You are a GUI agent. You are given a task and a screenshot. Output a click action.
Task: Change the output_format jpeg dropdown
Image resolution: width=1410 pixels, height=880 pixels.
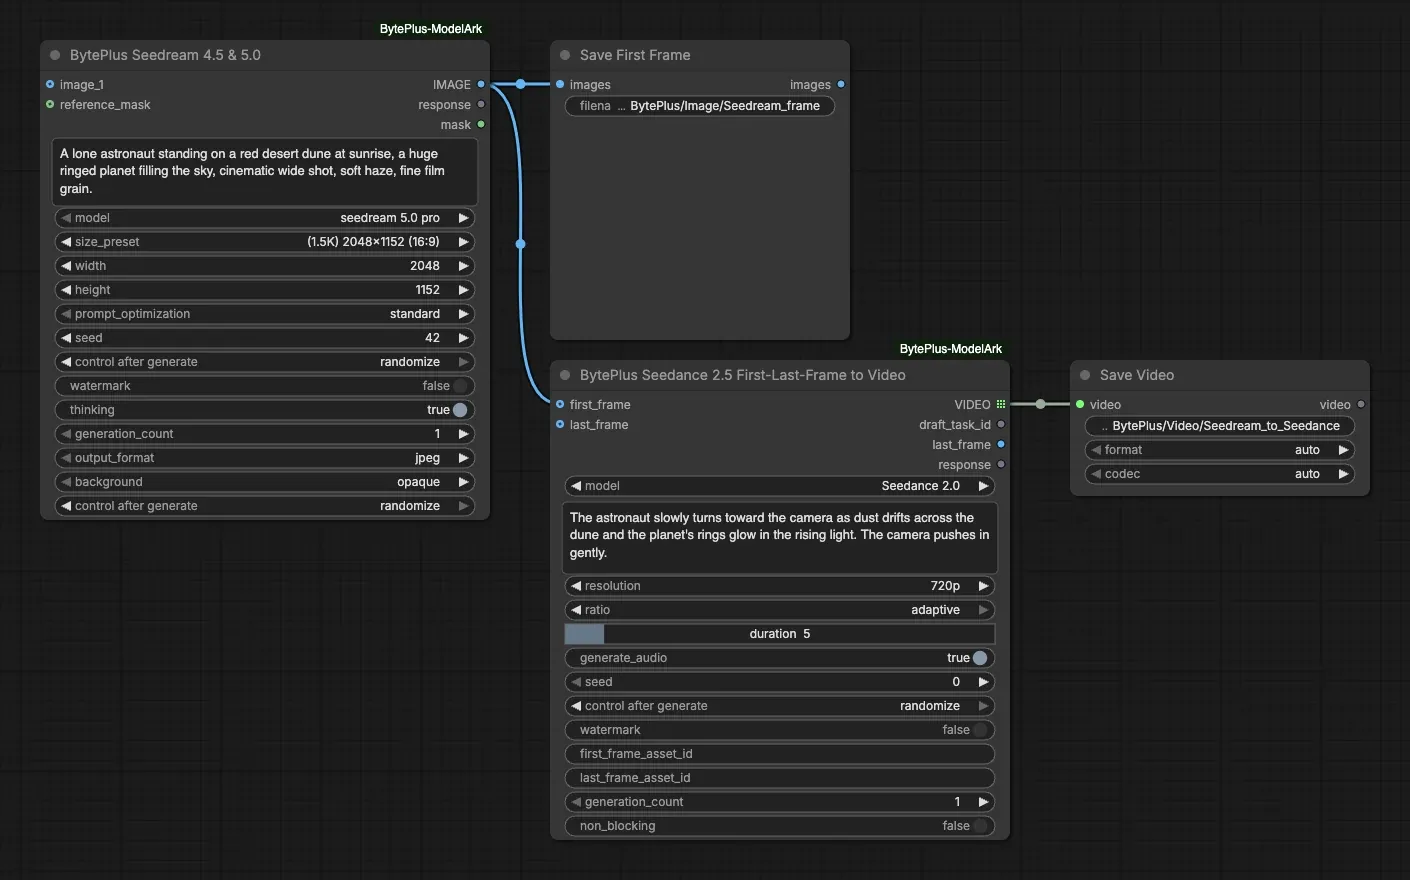265,458
